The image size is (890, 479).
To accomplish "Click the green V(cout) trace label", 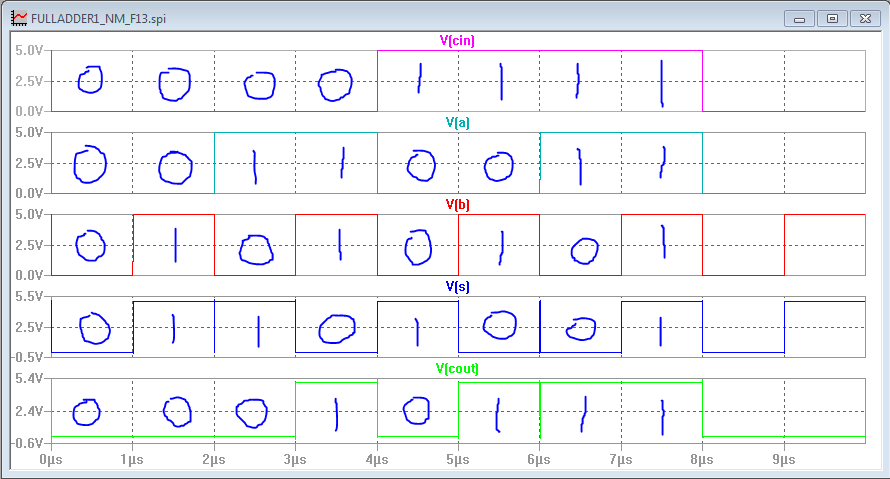I will 457,369.
